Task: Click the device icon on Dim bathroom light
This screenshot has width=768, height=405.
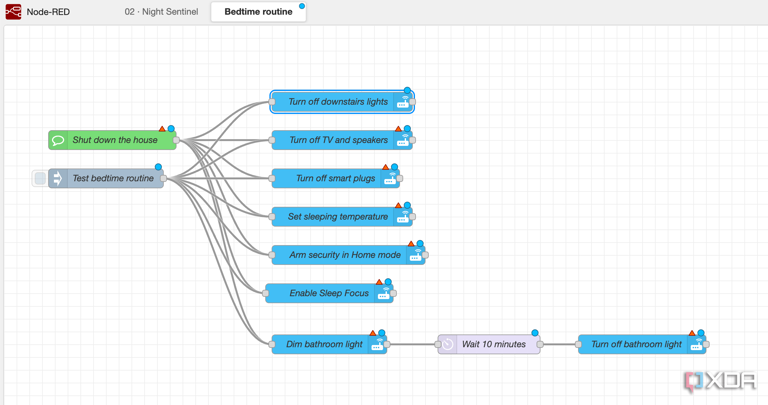Action: click(377, 344)
